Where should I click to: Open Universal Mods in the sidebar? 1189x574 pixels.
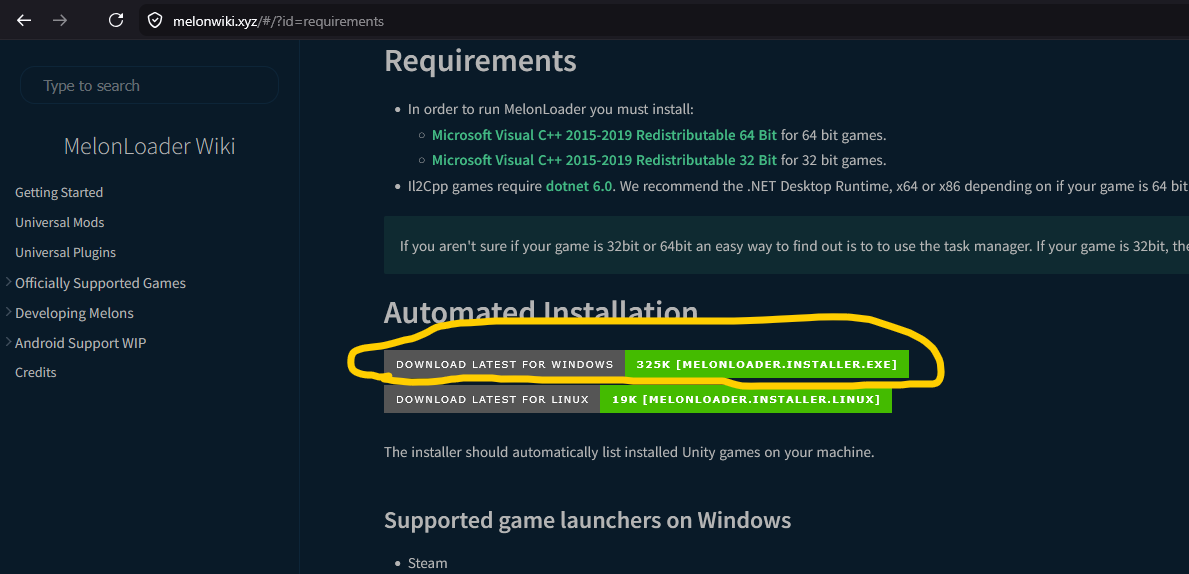[x=60, y=222]
